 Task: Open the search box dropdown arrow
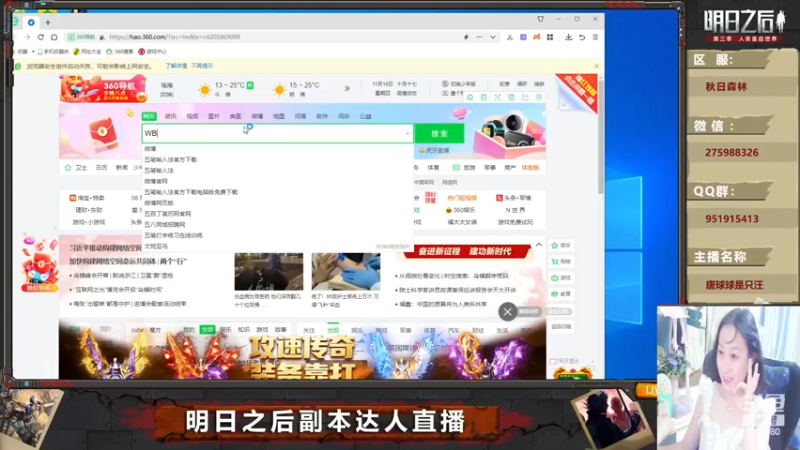(x=407, y=134)
